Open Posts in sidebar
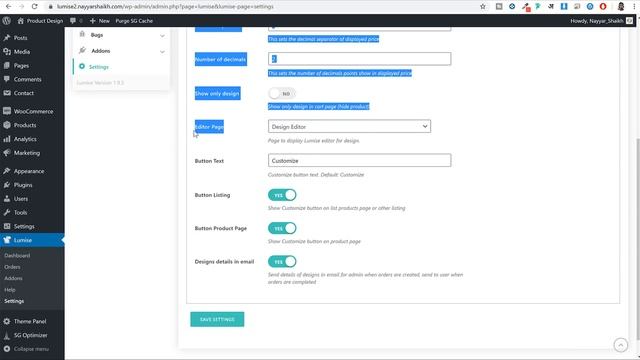This screenshot has width=640, height=360. [20, 38]
